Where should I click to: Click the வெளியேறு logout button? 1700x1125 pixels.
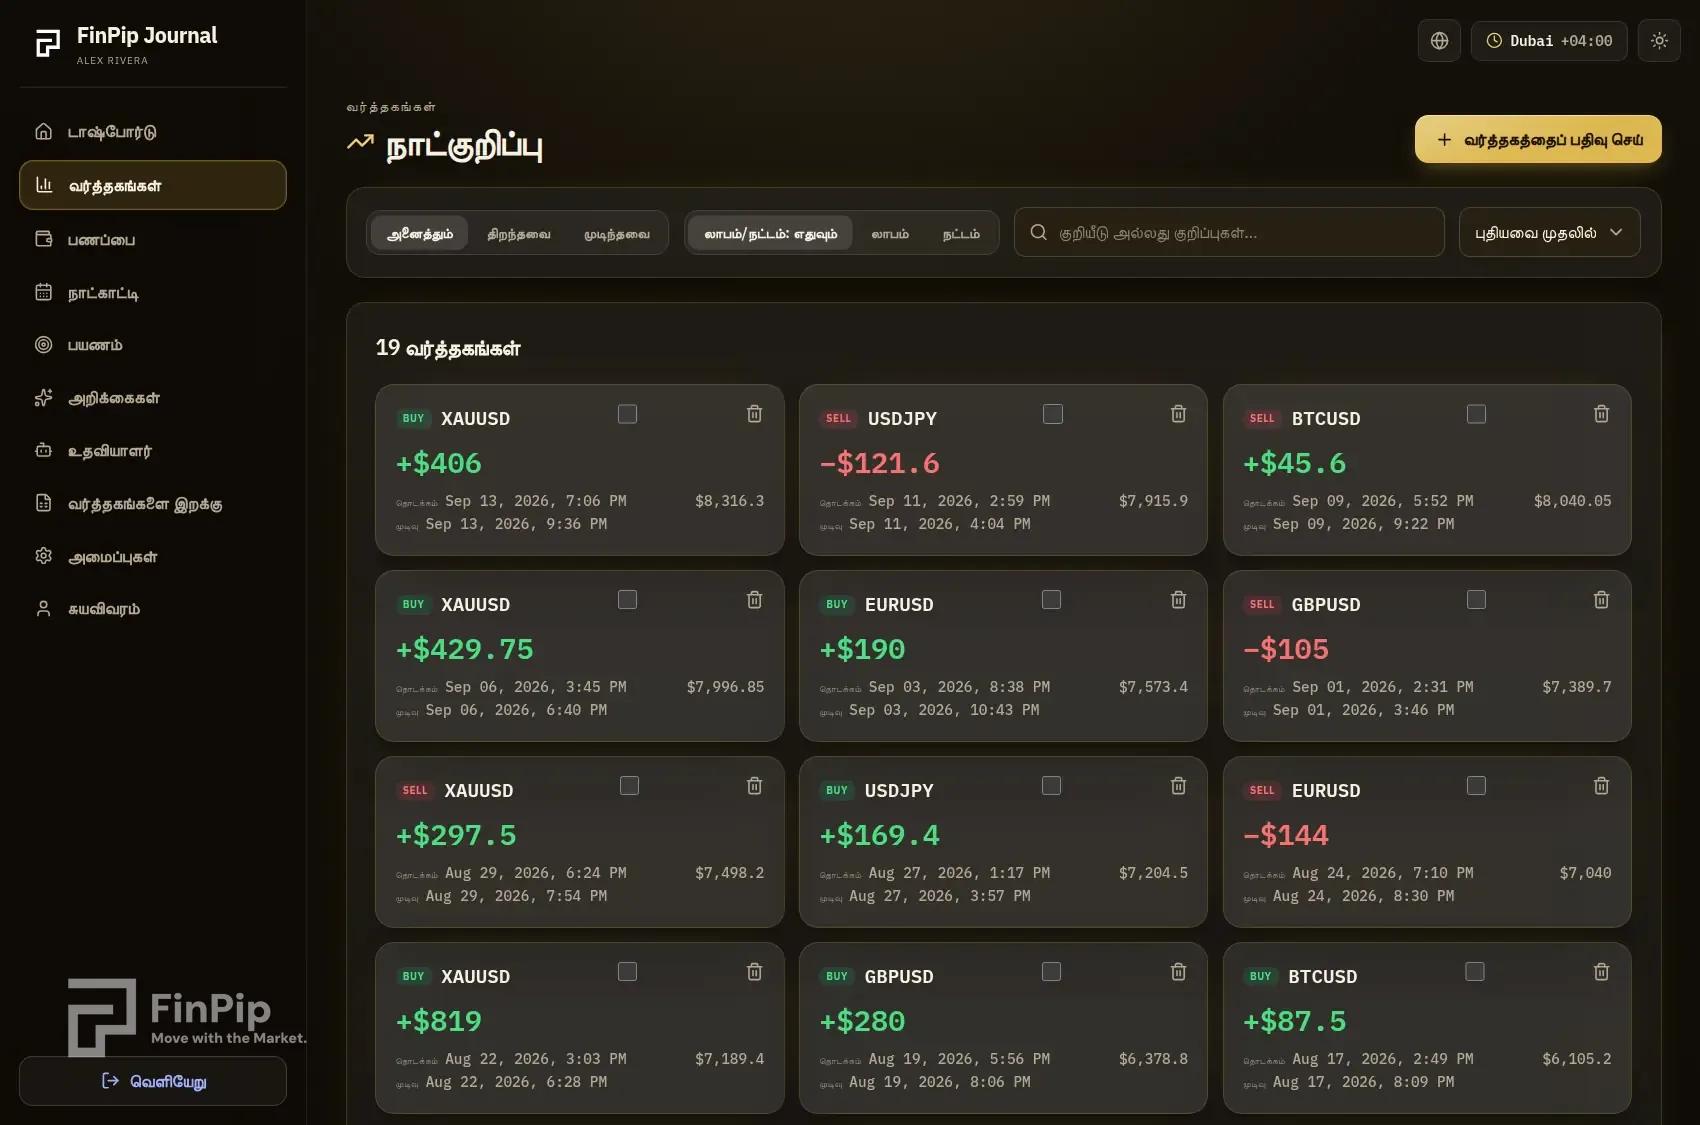[x=153, y=1081]
